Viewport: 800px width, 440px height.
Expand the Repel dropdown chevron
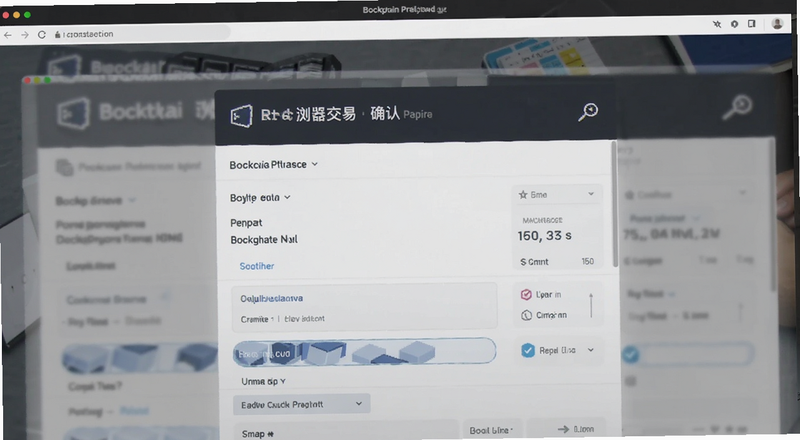(x=590, y=350)
